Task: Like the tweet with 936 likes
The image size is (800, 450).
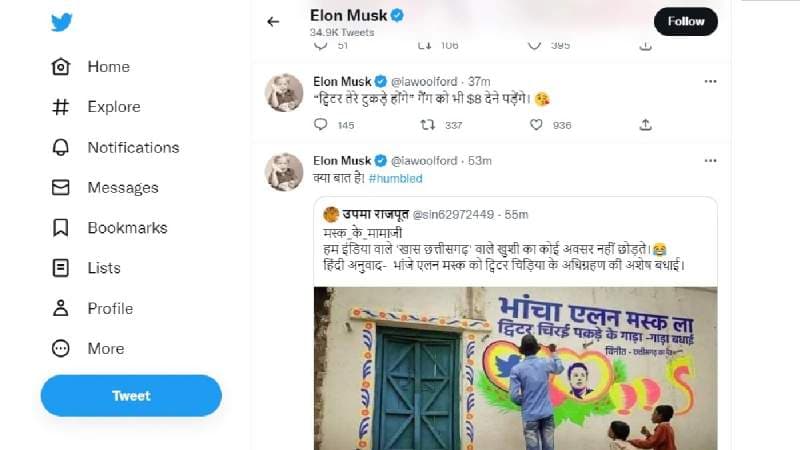Action: click(536, 125)
